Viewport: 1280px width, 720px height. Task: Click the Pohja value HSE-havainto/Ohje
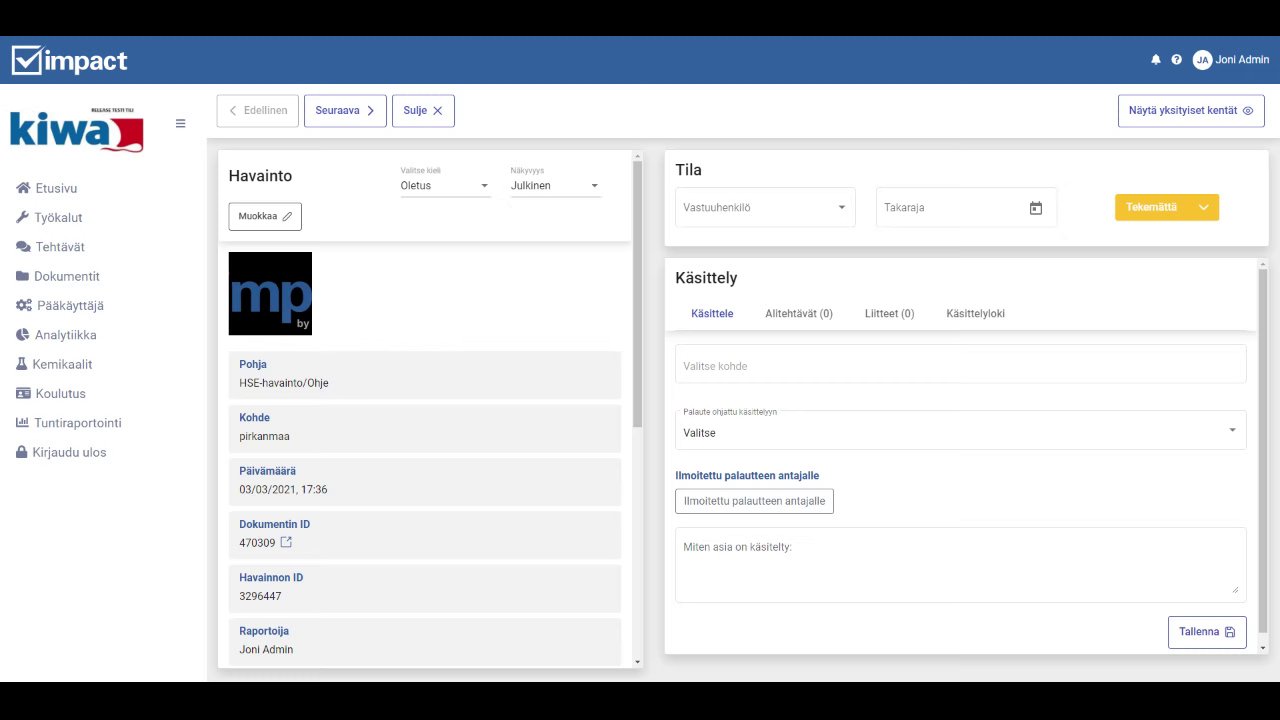(284, 383)
